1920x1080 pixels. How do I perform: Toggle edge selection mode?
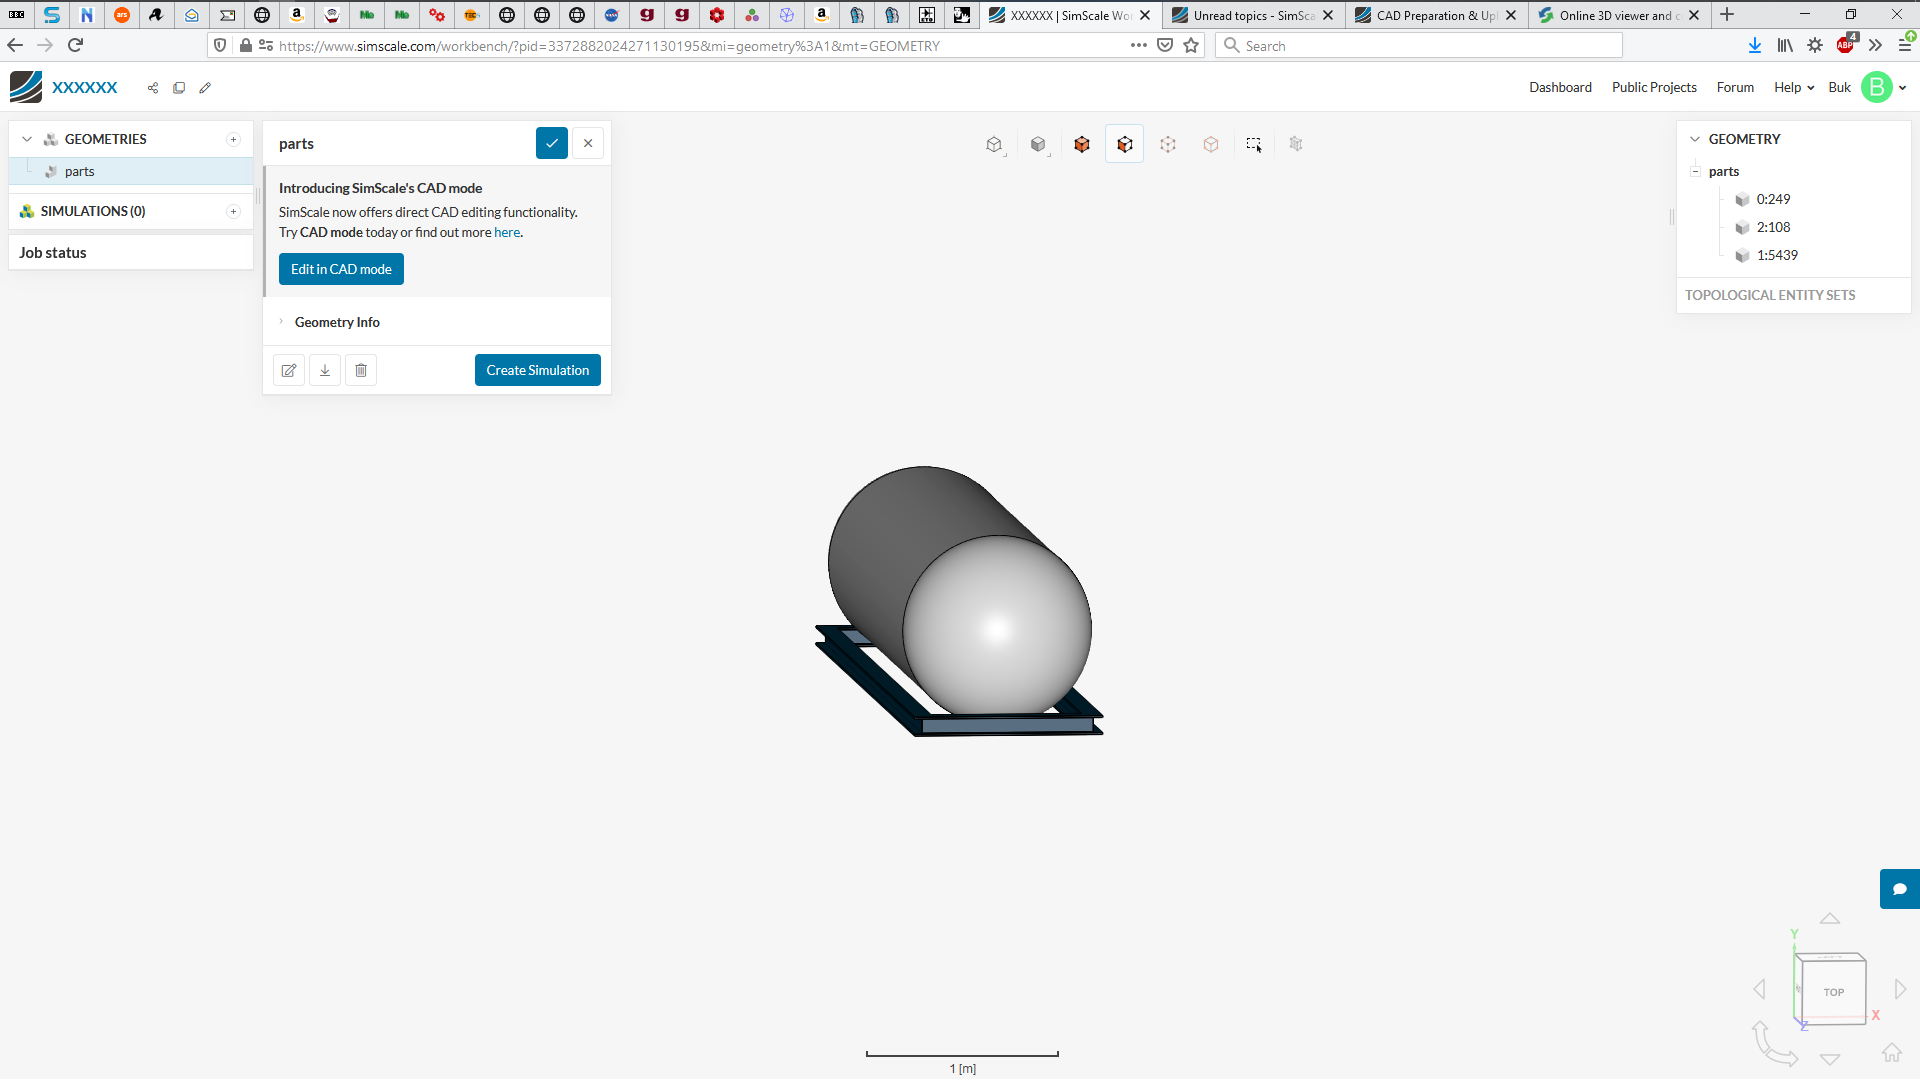1167,144
